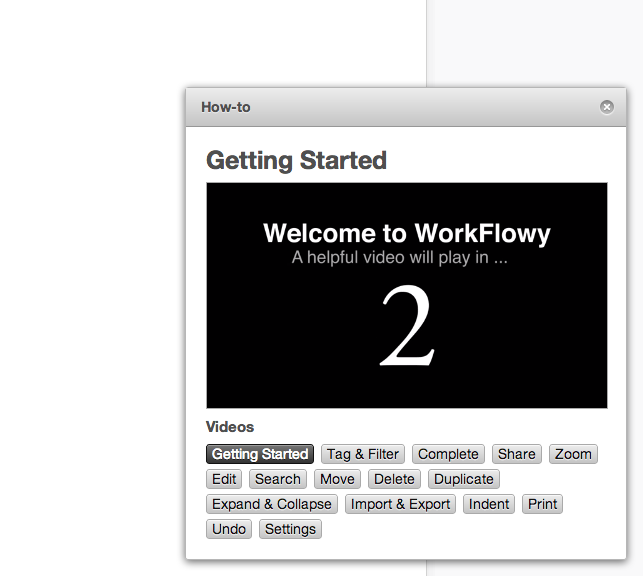Open the Indent video
The width and height of the screenshot is (643, 576).
pyautogui.click(x=489, y=504)
